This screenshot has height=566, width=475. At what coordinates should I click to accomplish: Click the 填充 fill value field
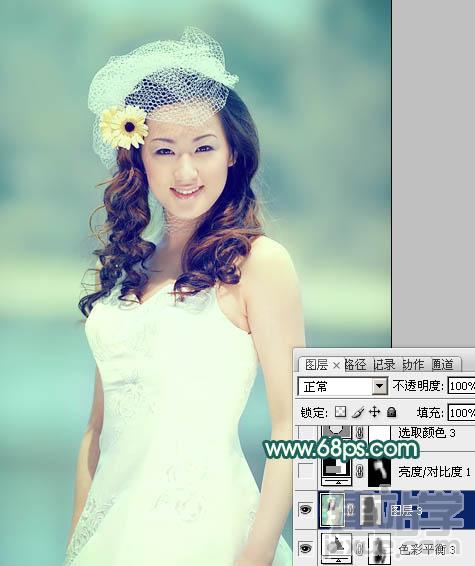(461, 412)
